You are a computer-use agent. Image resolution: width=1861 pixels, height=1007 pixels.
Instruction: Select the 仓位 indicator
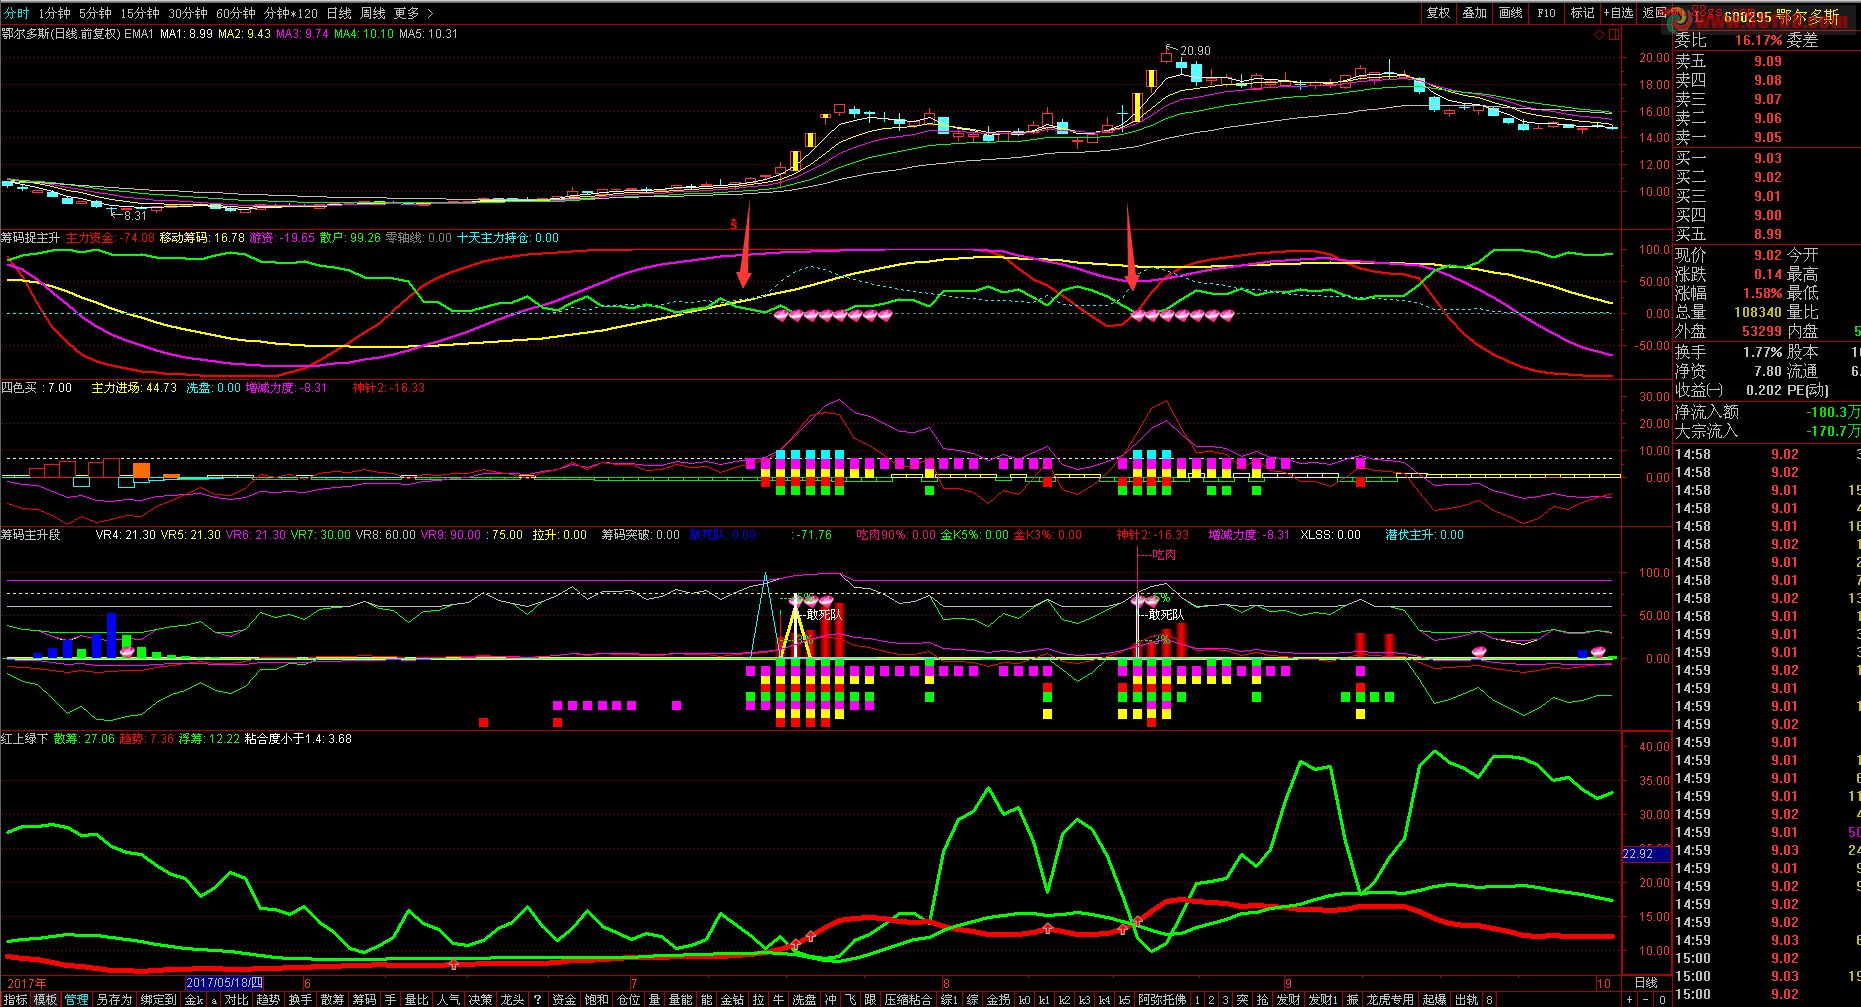click(628, 999)
